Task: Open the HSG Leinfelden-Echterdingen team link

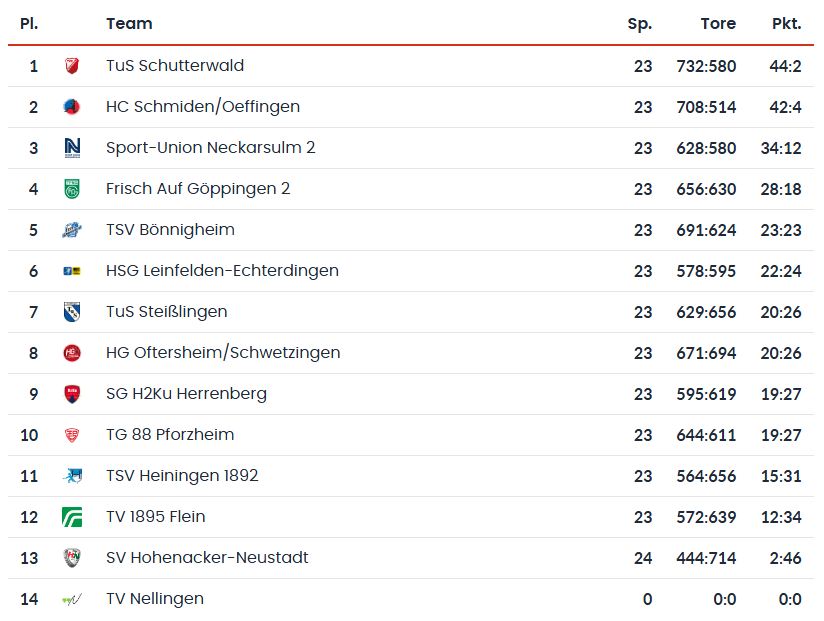Action: click(222, 271)
